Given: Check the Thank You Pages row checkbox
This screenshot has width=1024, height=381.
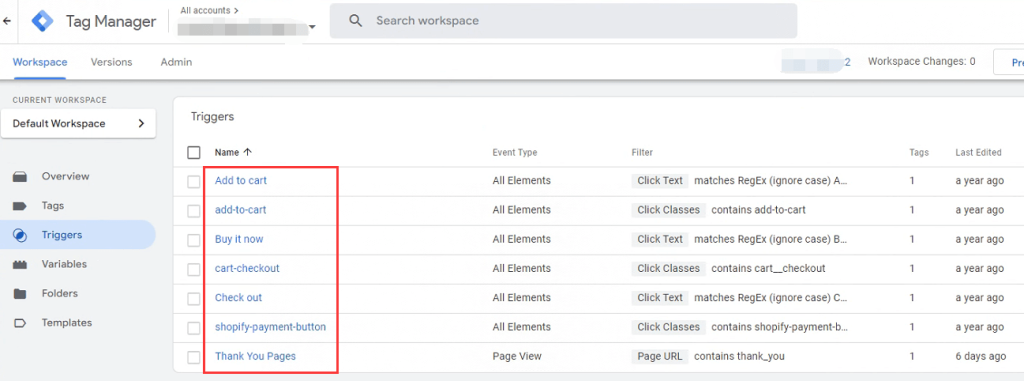Looking at the screenshot, I should click(194, 357).
